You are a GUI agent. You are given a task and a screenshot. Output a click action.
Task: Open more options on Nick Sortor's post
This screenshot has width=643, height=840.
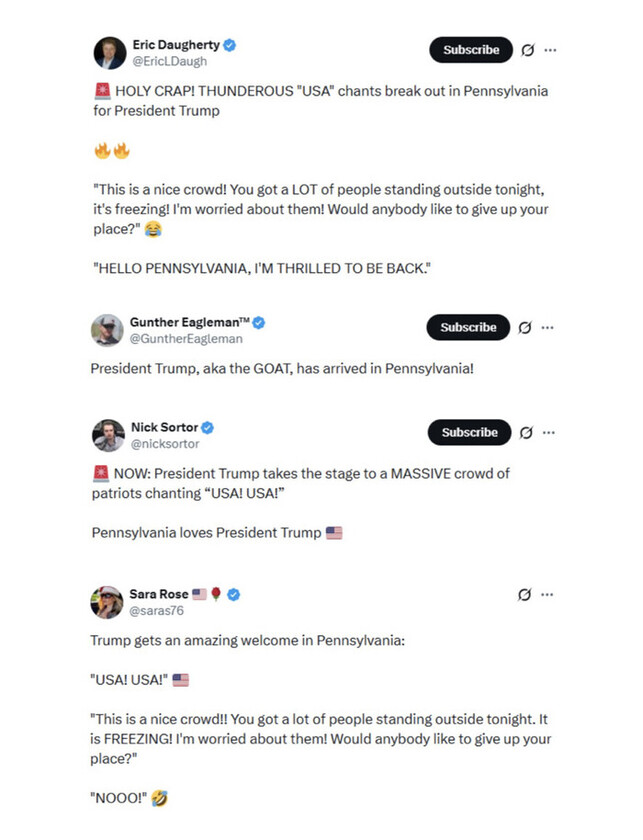coord(548,432)
